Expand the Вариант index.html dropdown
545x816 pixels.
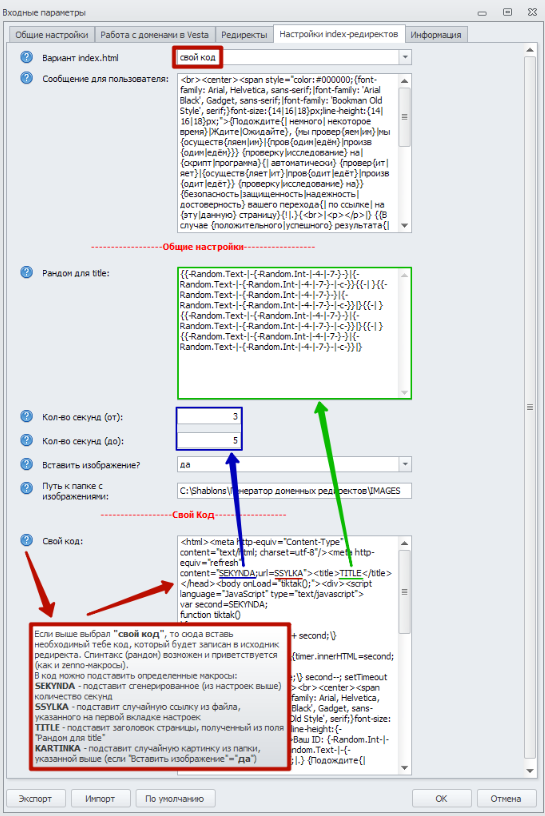coord(405,57)
